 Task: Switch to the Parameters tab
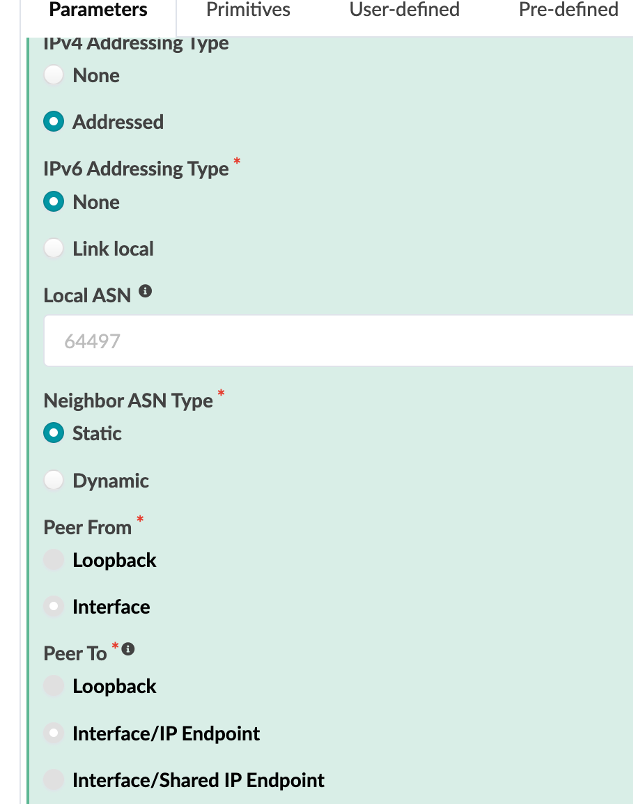point(98,11)
